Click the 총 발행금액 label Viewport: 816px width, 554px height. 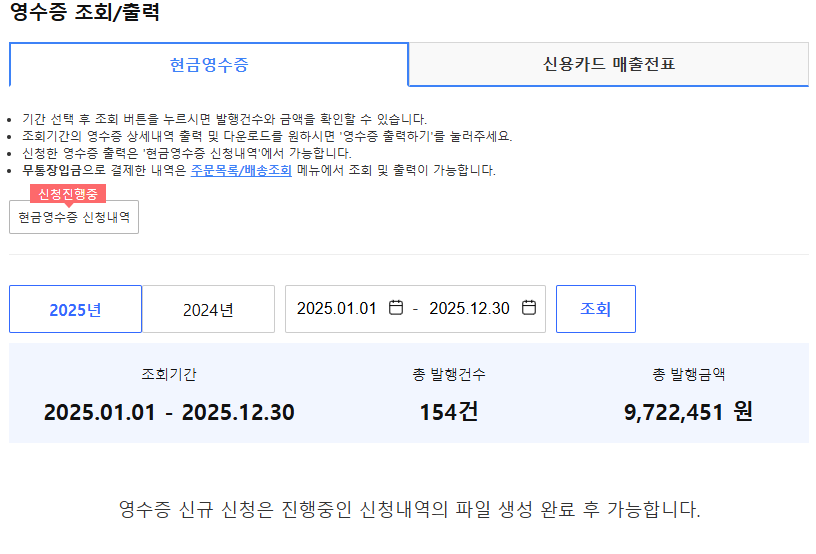point(688,375)
